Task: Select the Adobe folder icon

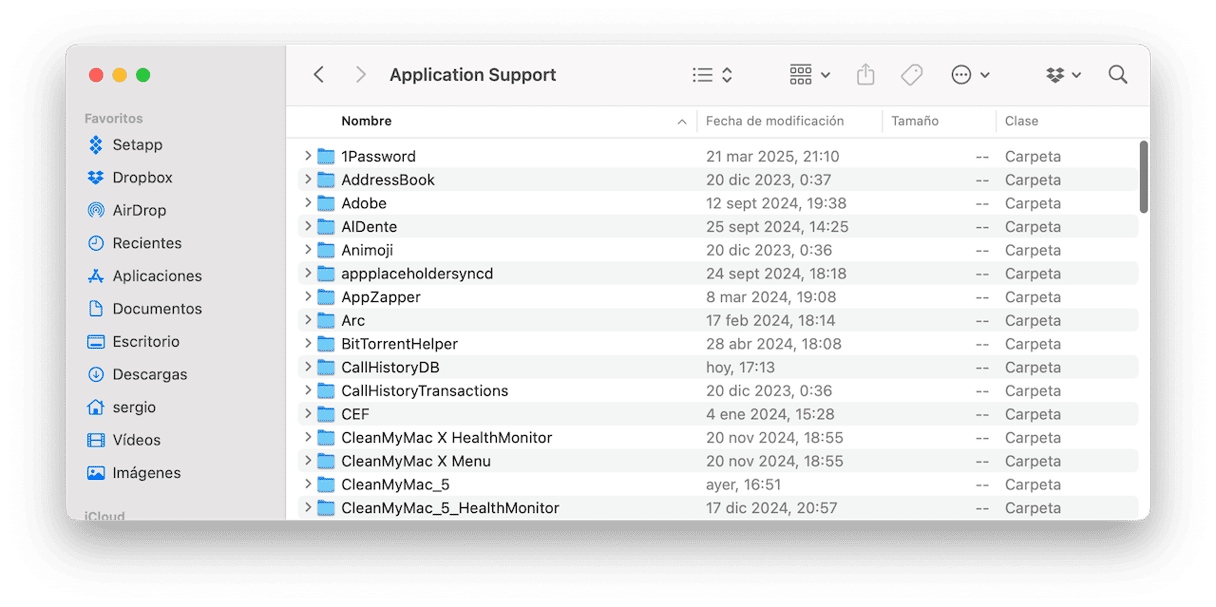Action: point(326,203)
